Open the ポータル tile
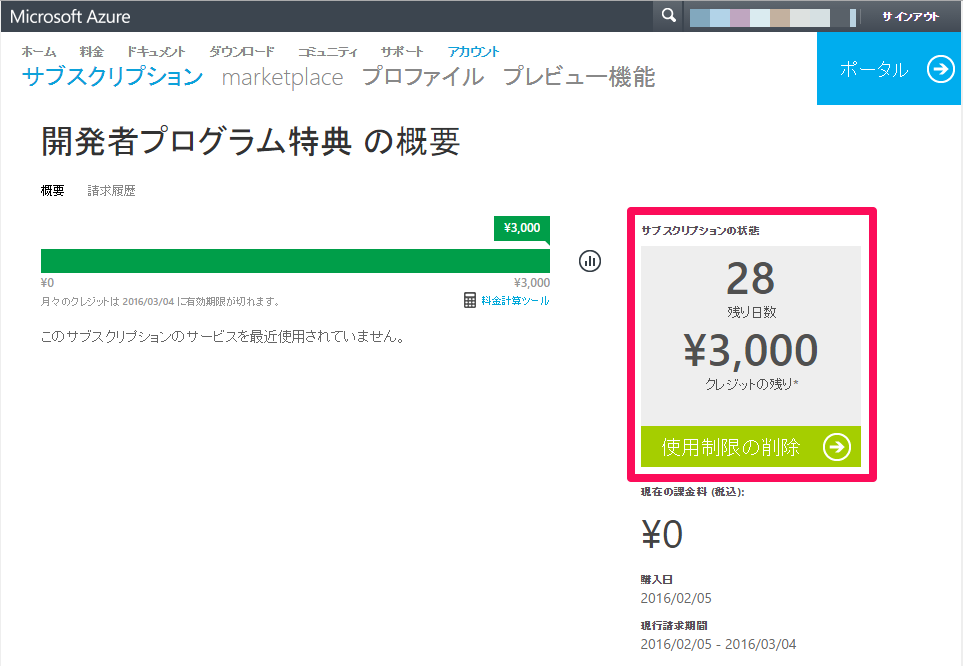963x666 pixels. tap(889, 68)
